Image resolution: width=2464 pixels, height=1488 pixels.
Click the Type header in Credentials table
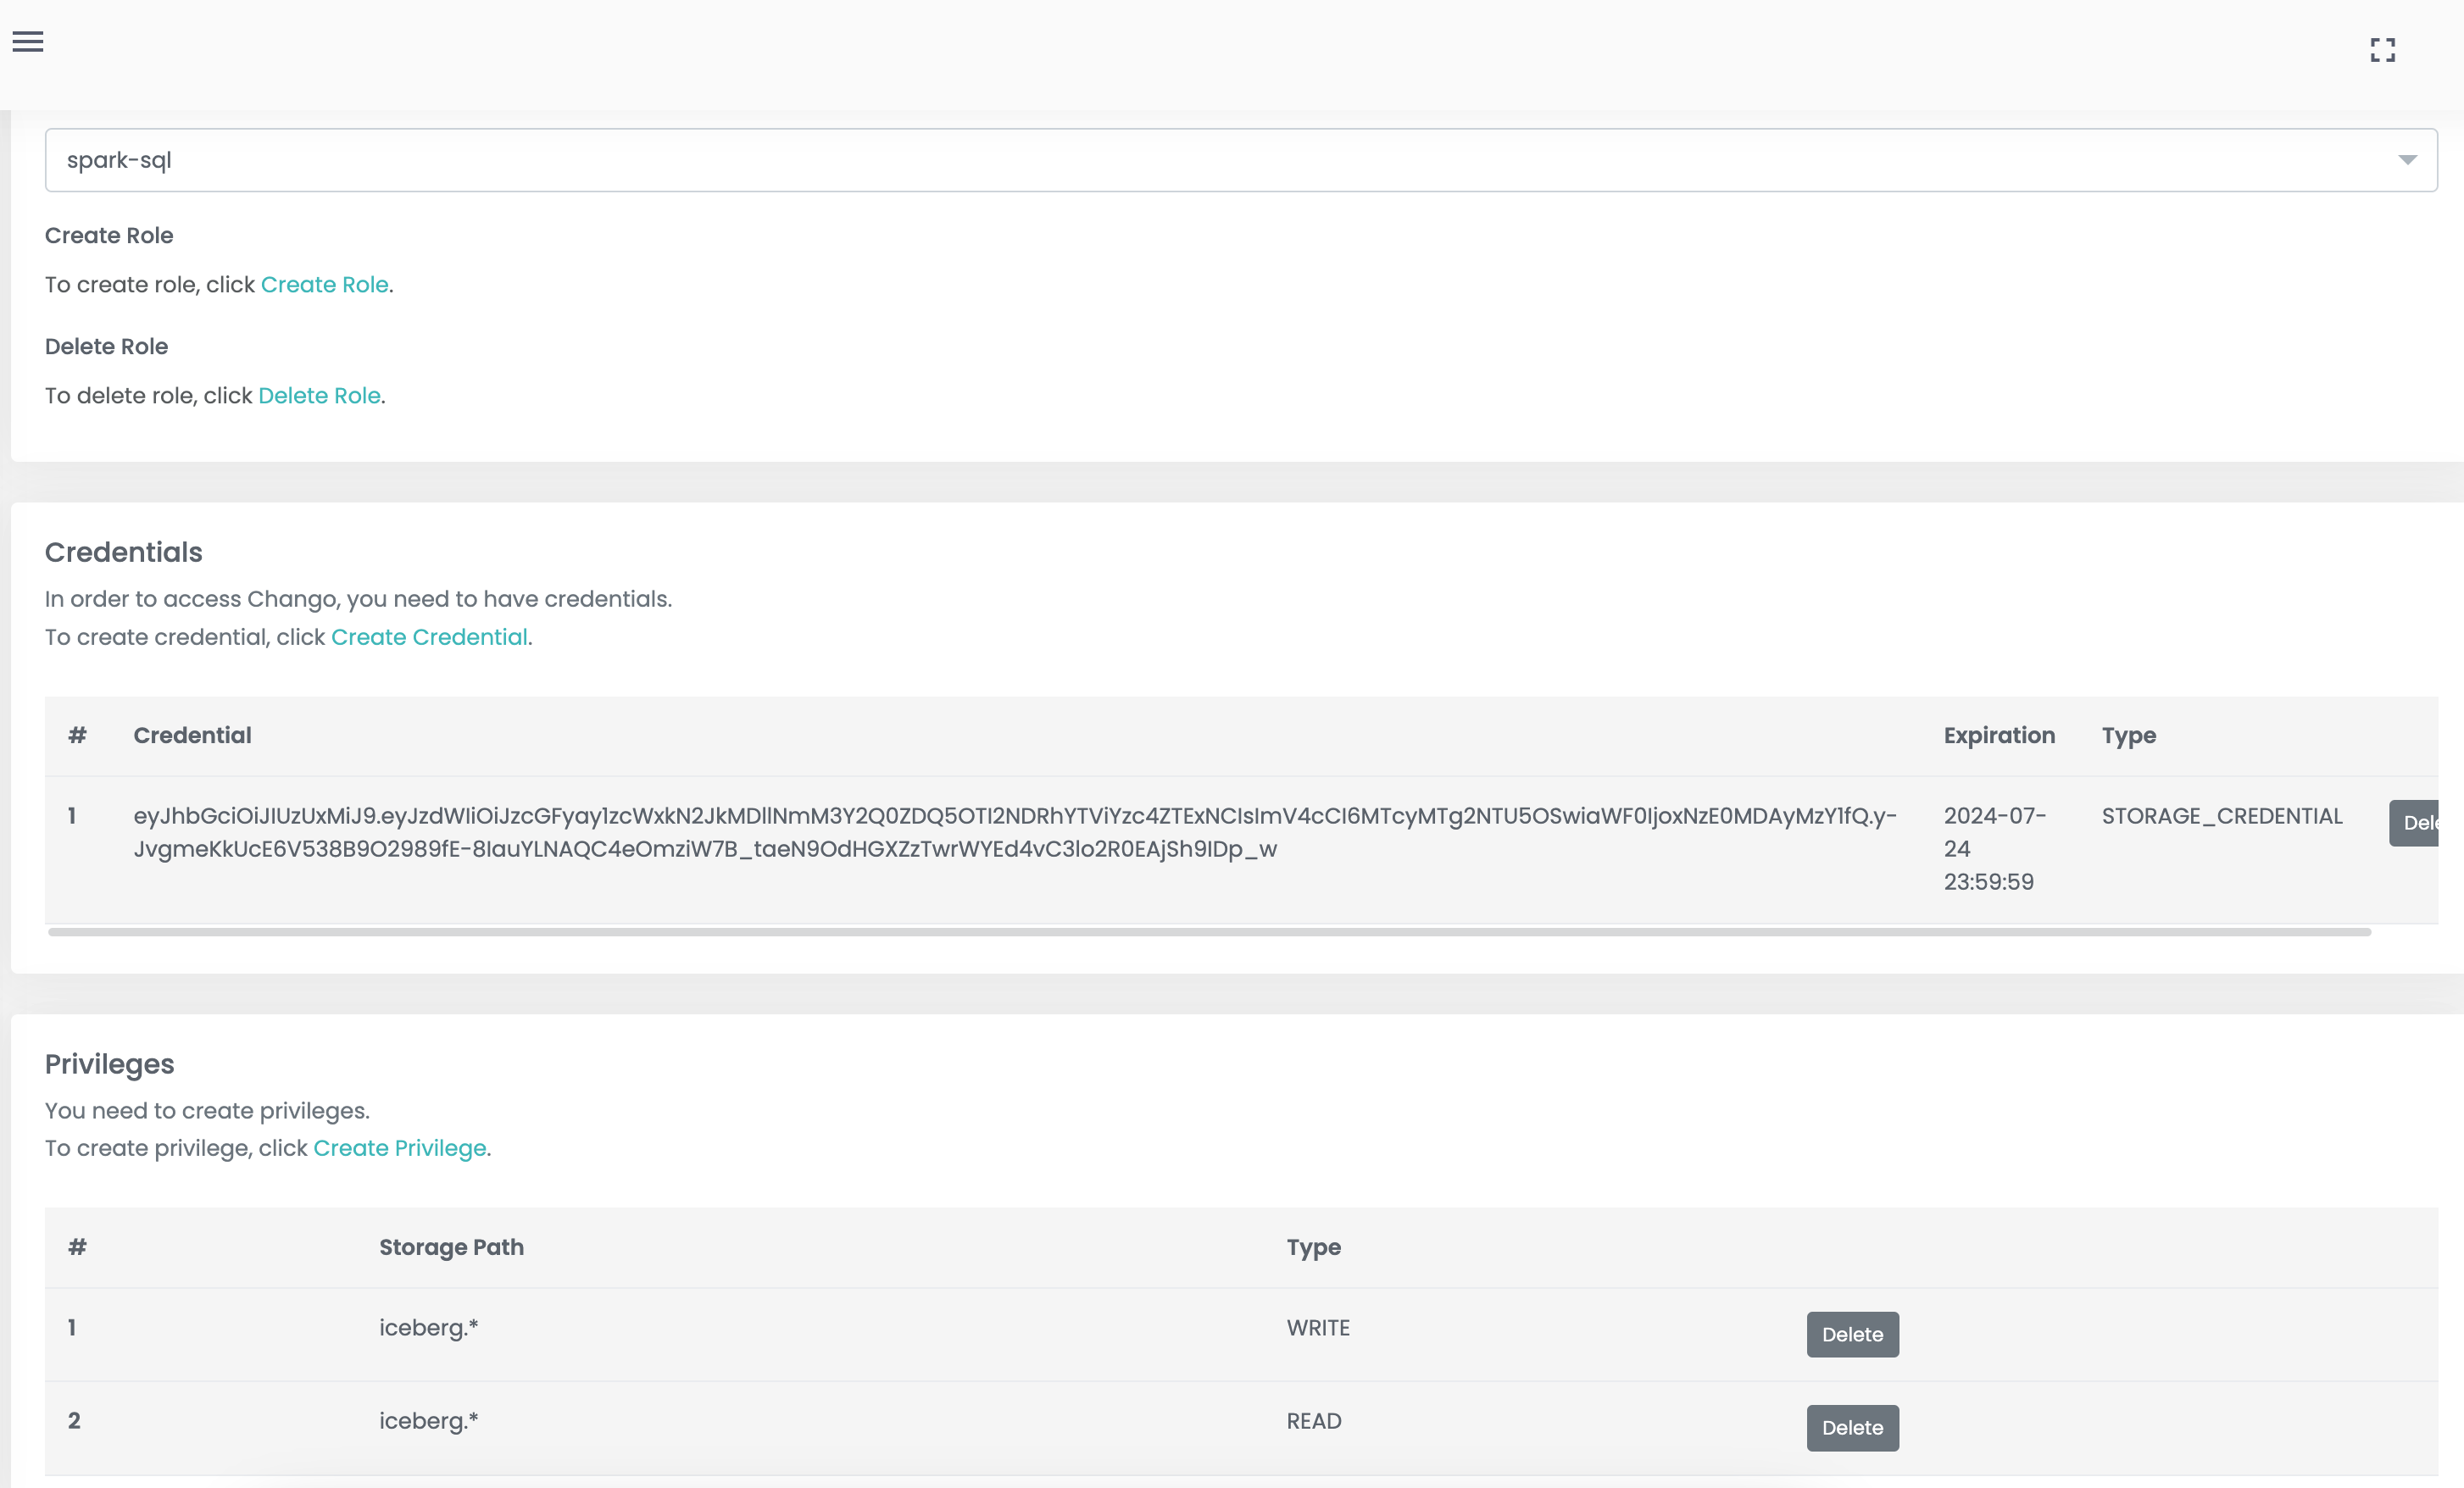[x=2128, y=736]
